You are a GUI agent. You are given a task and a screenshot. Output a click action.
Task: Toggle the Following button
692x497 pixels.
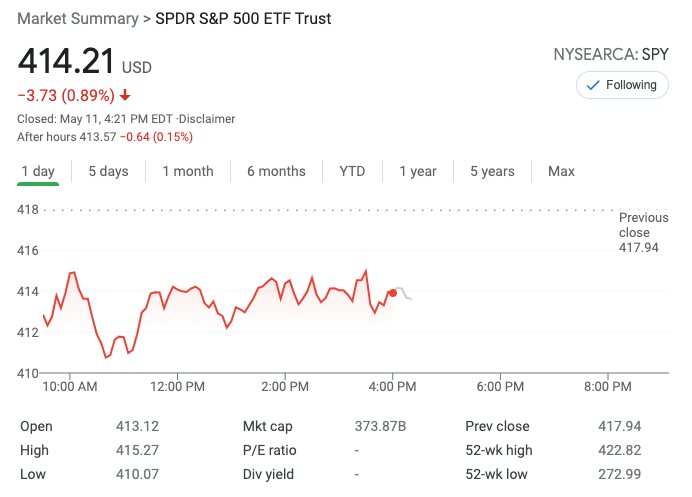(x=622, y=85)
